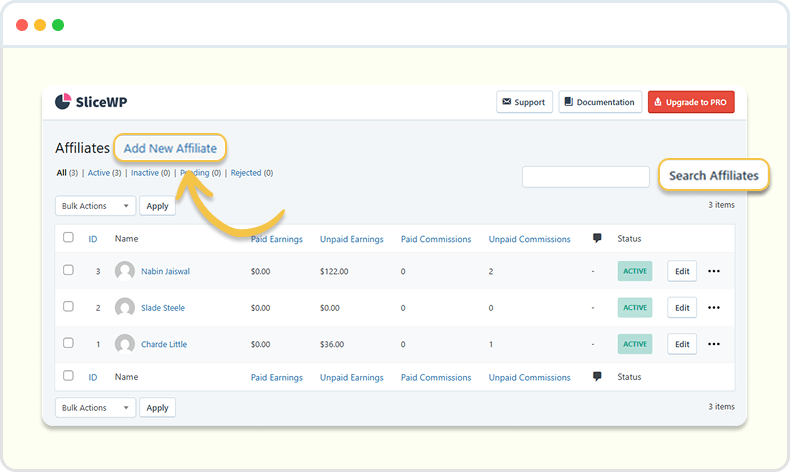Sort by Paid Earnings in table footer
This screenshot has height=472, width=790.
click(x=277, y=377)
